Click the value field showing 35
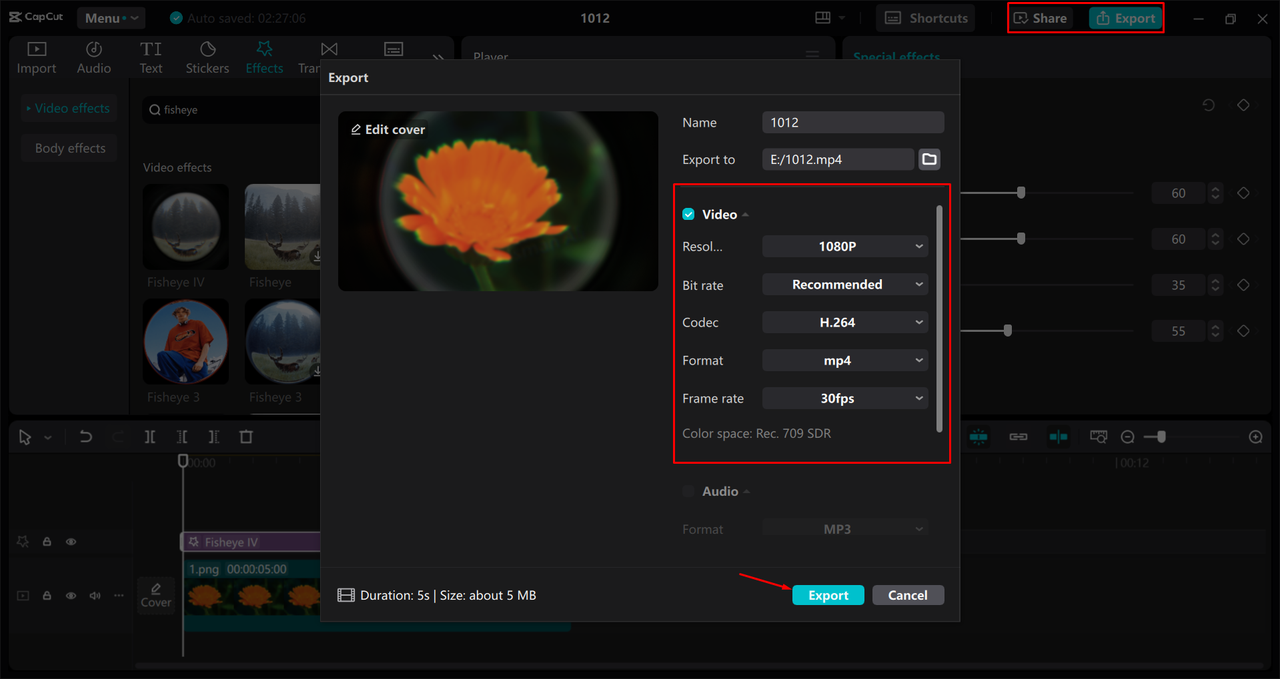 point(1179,285)
